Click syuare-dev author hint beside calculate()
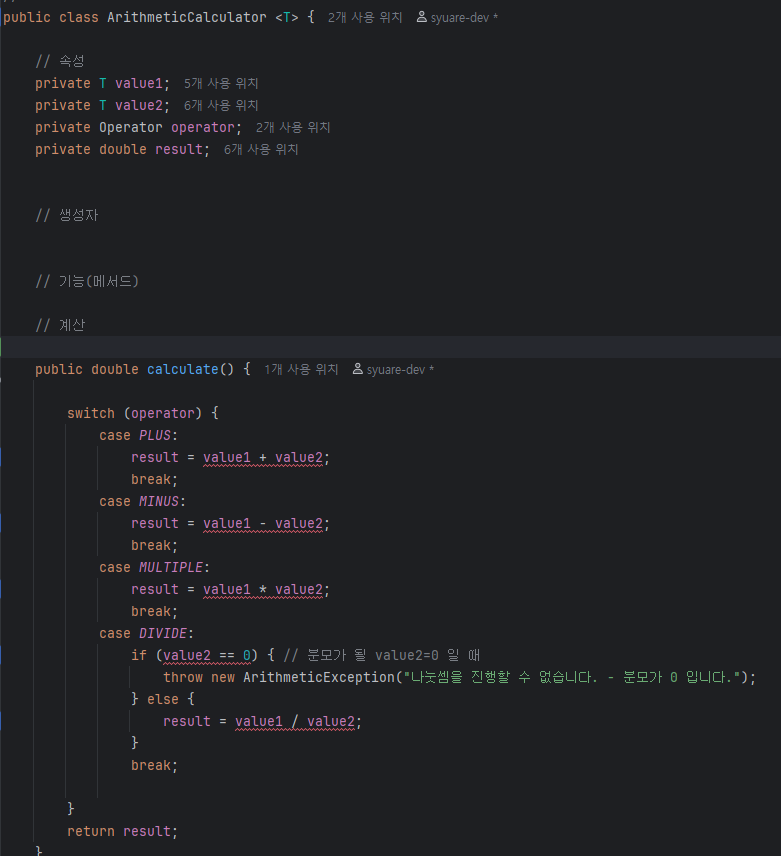 (x=400, y=370)
